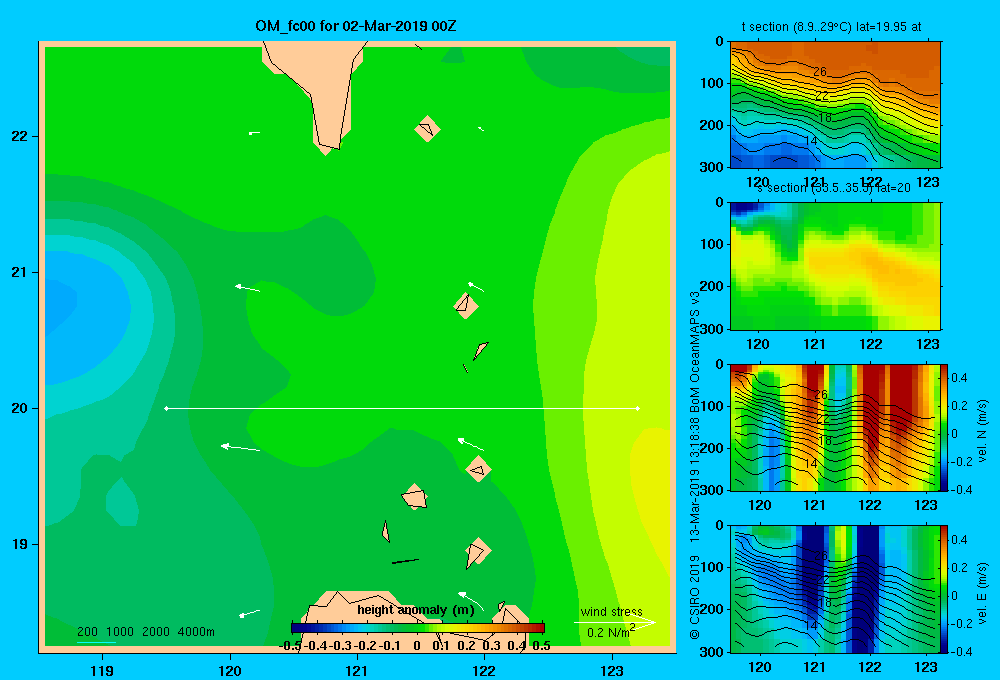
Task: Click the wind stress reference arrow
Action: [x=614, y=622]
